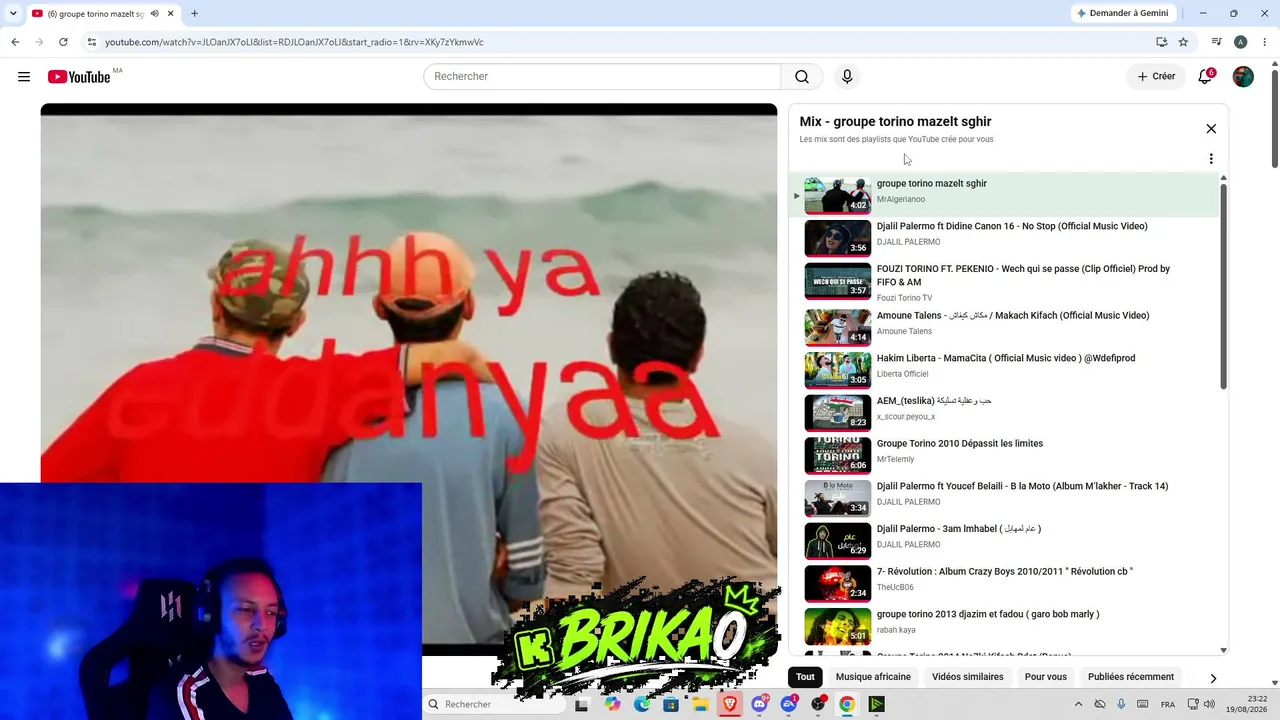This screenshot has height=720, width=1280.
Task: Click the TheUcB06 channel name
Action: coord(895,588)
